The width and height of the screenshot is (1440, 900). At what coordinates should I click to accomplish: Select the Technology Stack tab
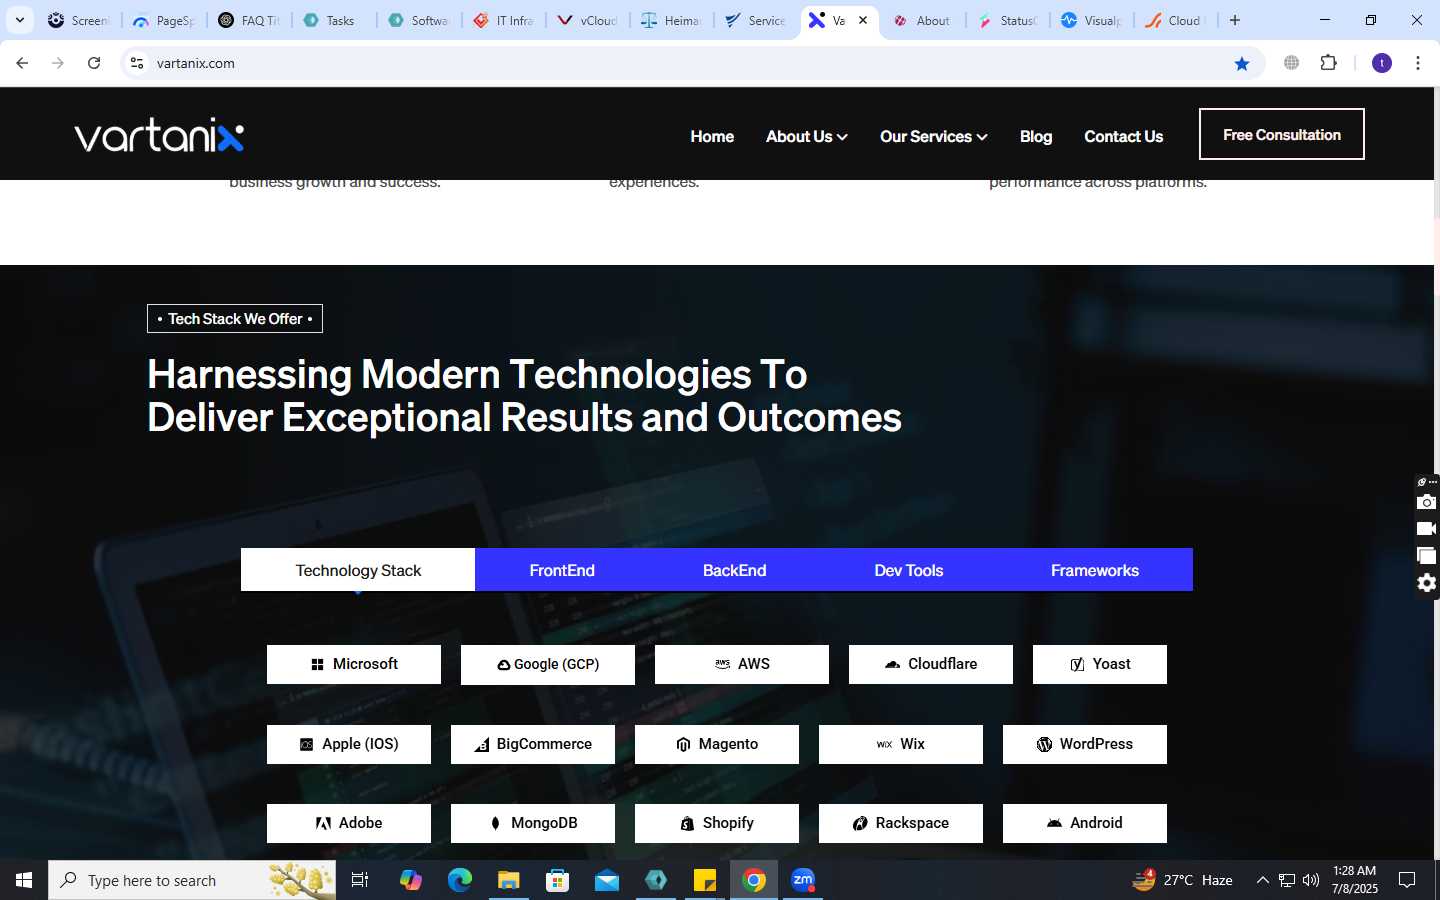click(358, 570)
